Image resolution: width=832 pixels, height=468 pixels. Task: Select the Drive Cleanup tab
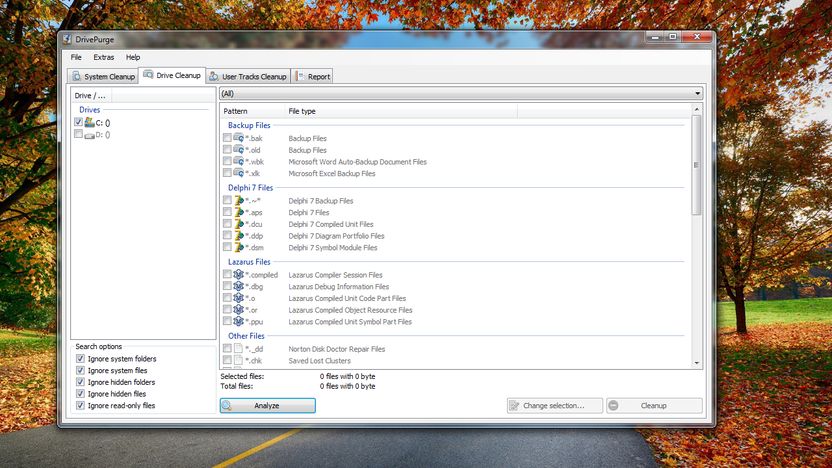tap(172, 75)
